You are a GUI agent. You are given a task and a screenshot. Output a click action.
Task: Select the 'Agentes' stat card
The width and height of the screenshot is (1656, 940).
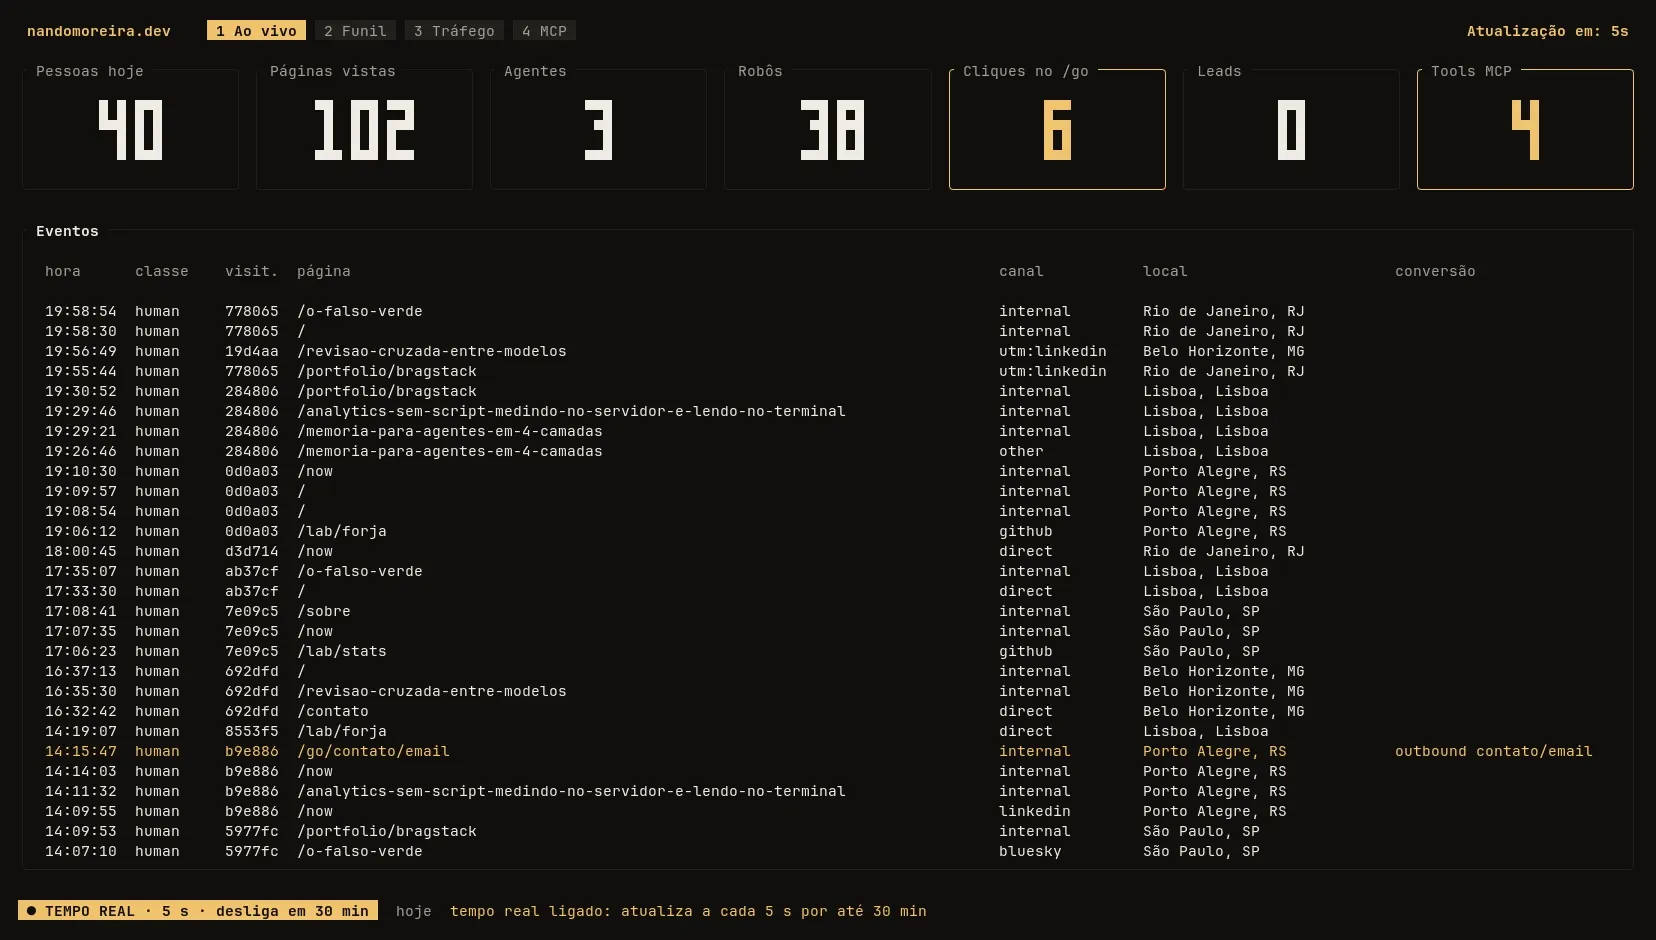click(x=598, y=129)
